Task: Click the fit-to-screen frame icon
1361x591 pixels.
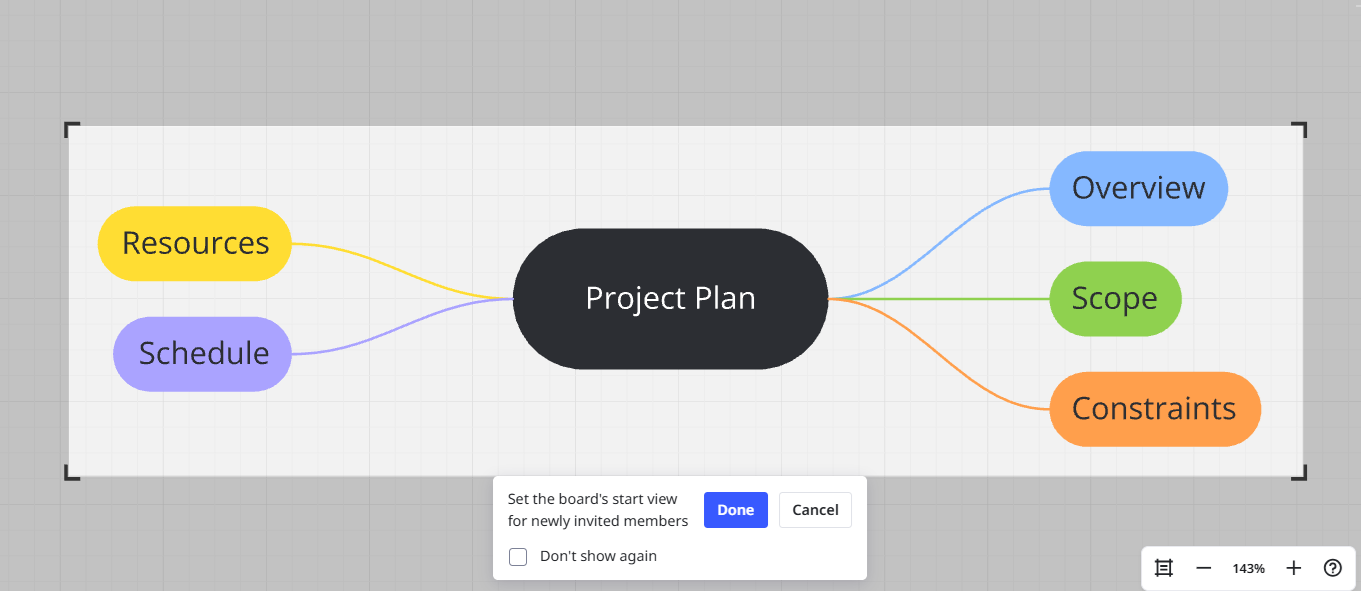Action: 1164,568
